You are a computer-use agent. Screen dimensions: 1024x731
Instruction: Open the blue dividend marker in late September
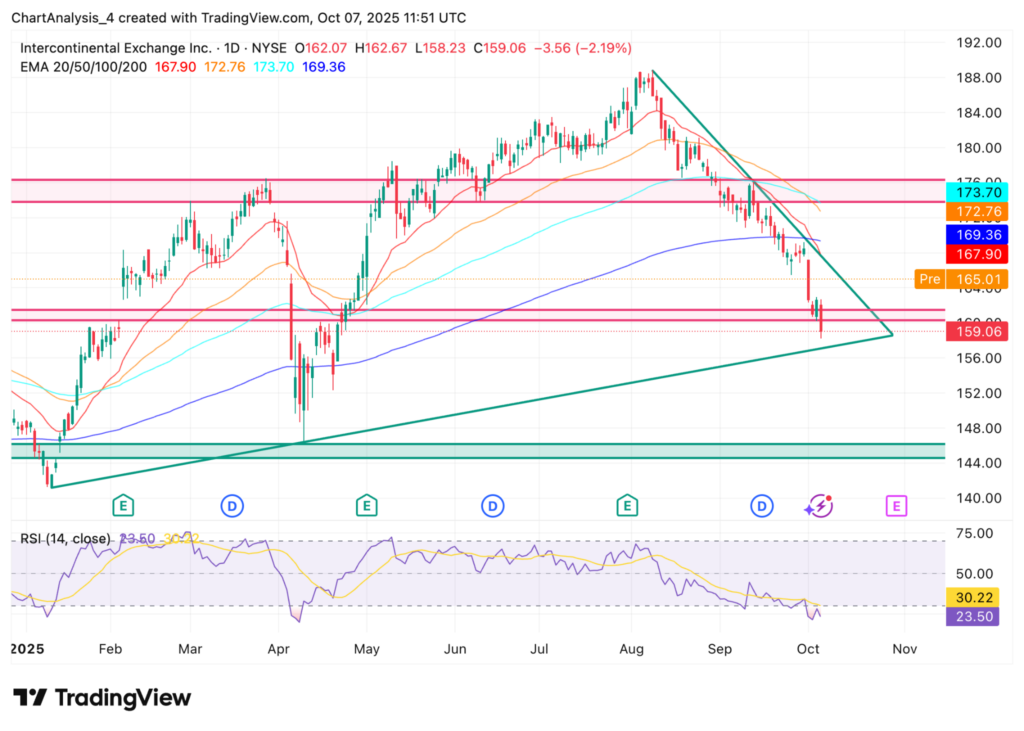[763, 506]
